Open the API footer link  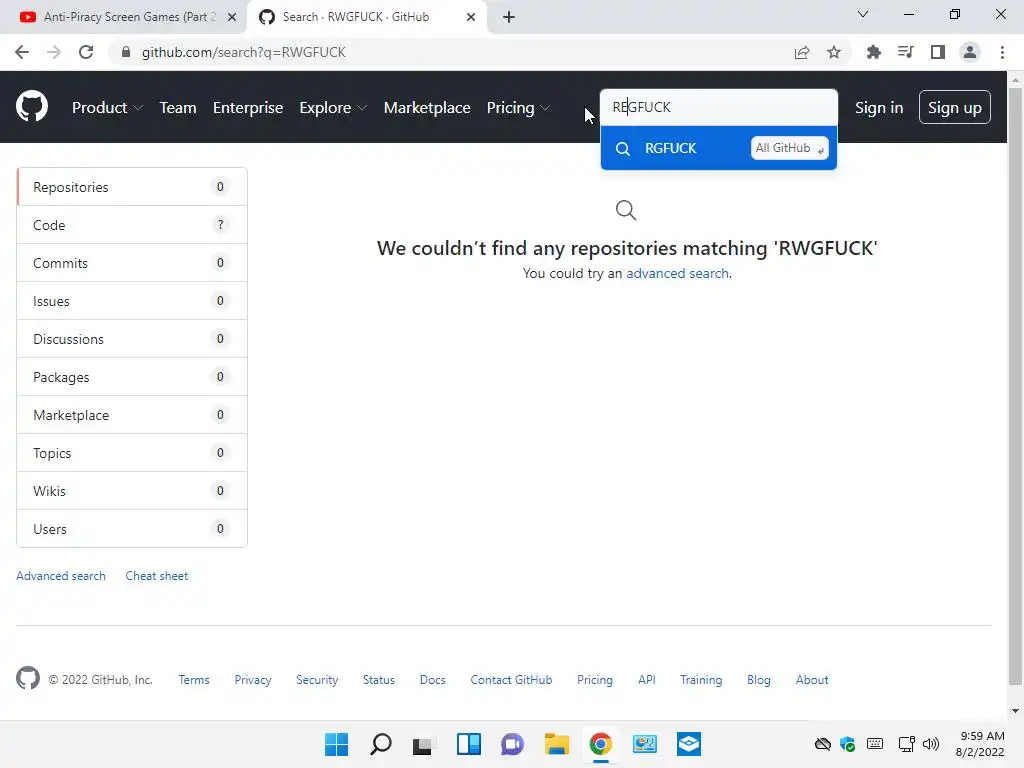[x=647, y=679]
